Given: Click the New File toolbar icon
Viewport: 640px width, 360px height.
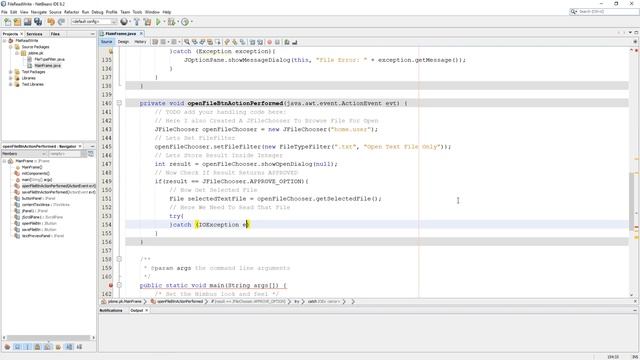Looking at the screenshot, I should [x=7, y=22].
